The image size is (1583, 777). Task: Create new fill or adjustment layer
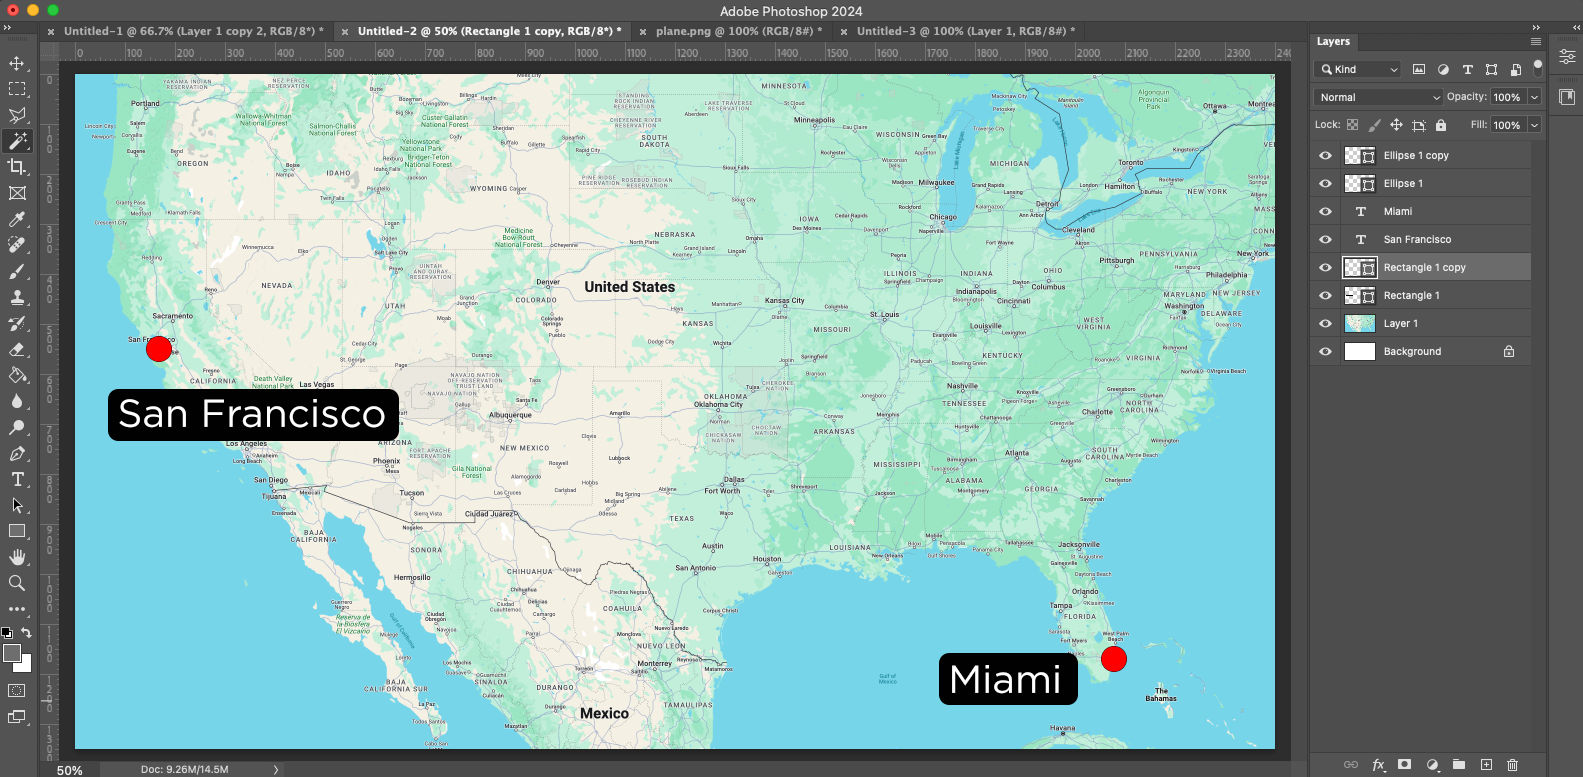(1432, 764)
